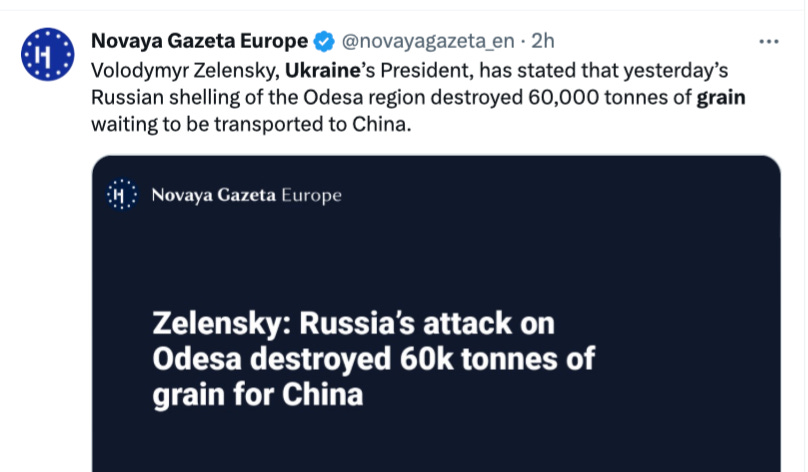Screen dimensions: 808x472
Task: Click the bold word grain in the tweet
Action: click(x=721, y=99)
